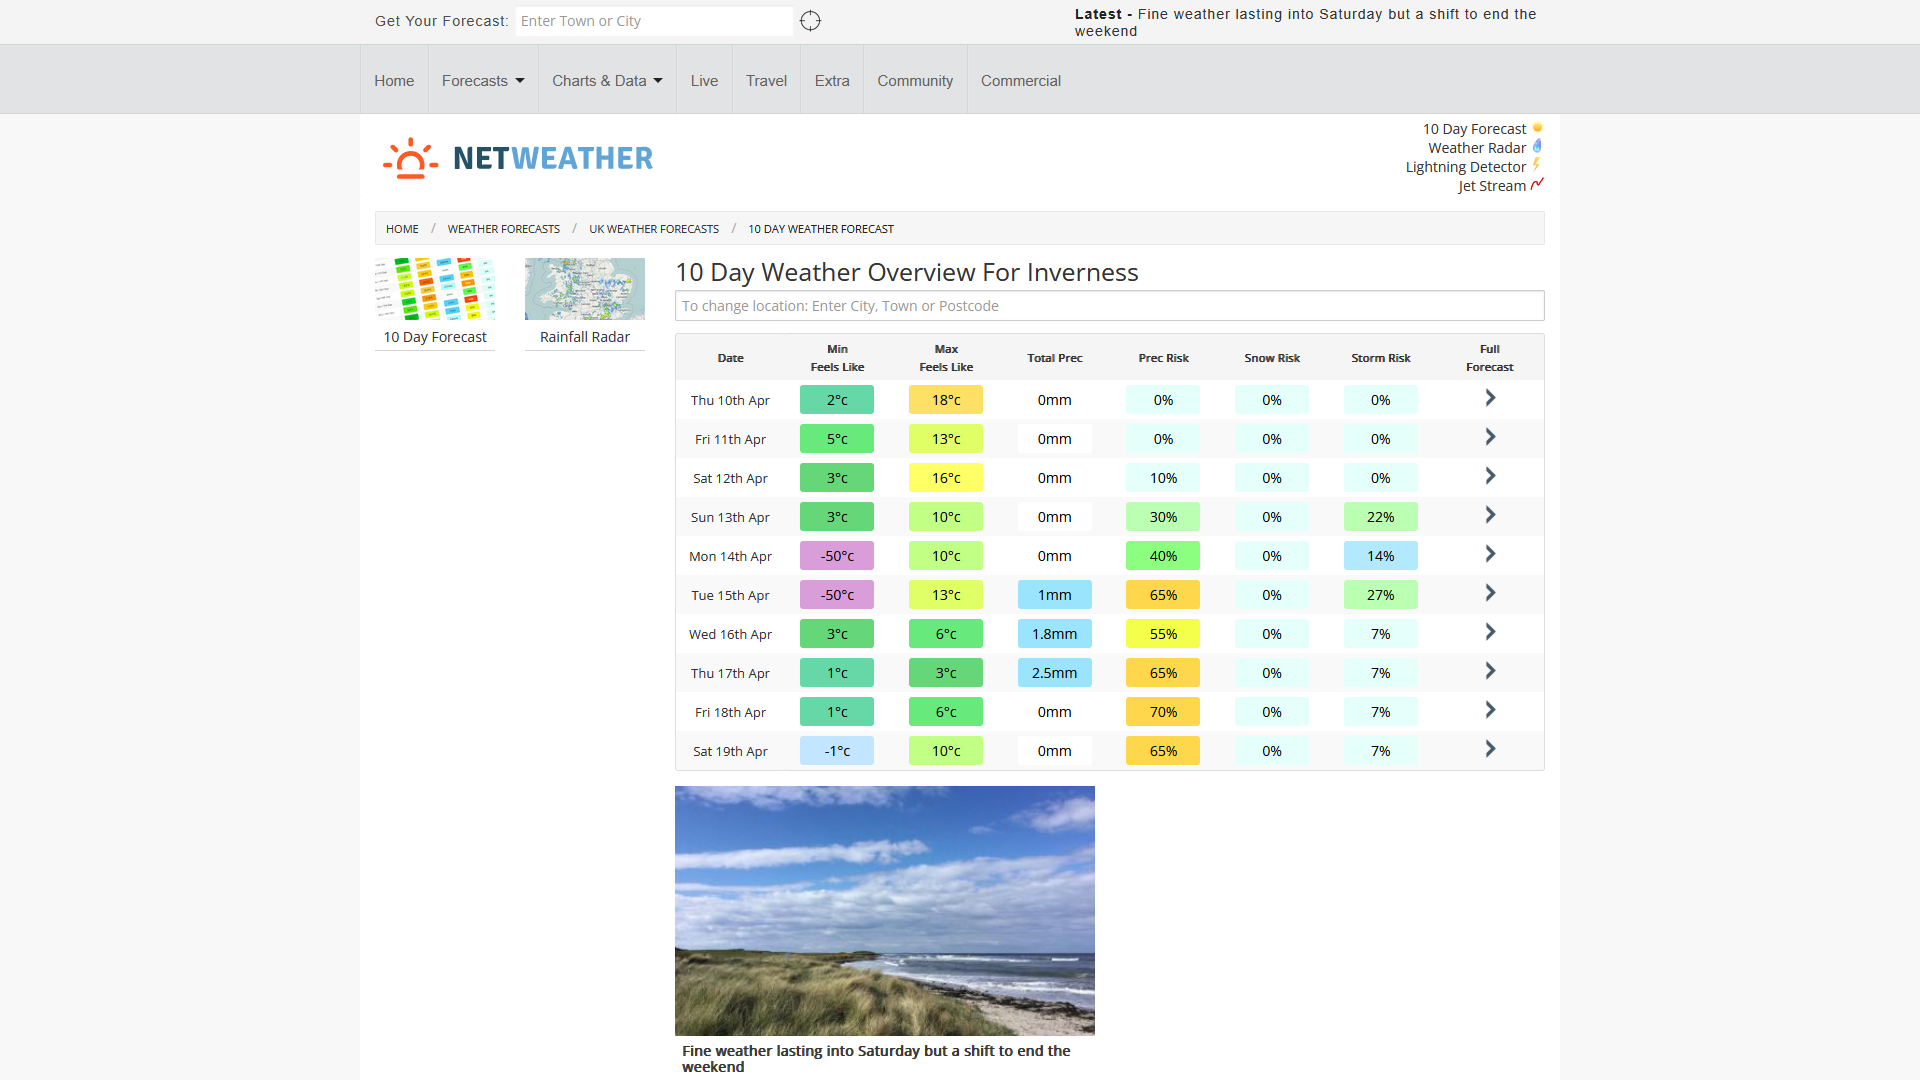
Task: Expand the Charts & Data dropdown menu
Action: point(607,81)
